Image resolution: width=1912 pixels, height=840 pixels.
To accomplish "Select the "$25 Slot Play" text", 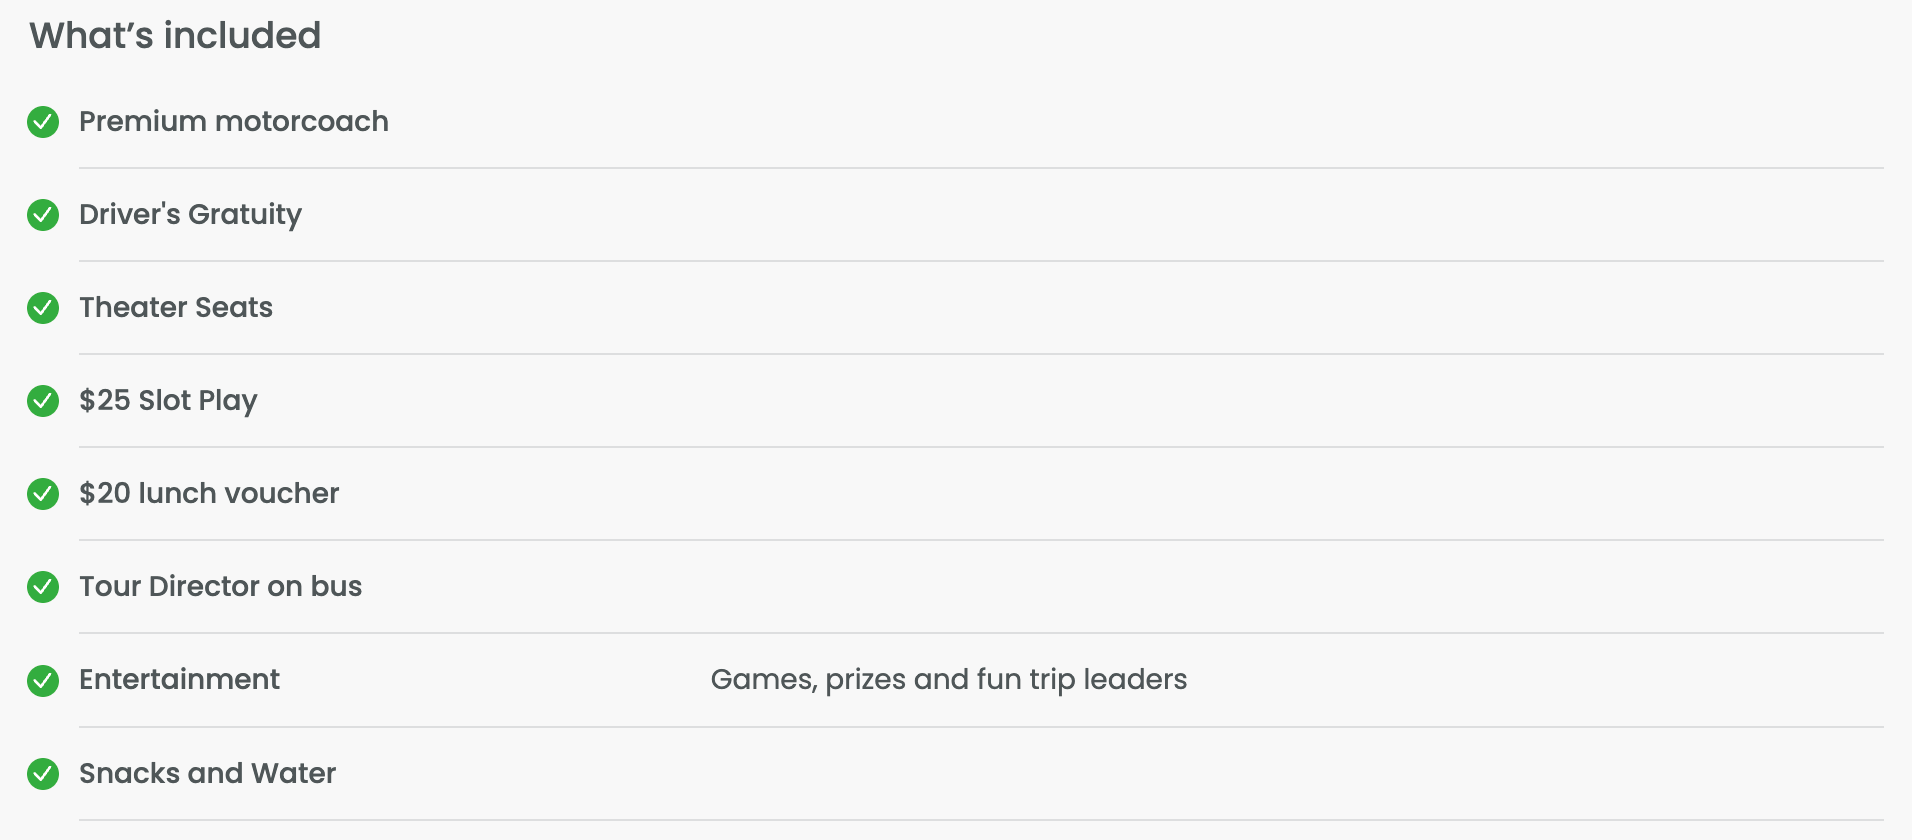I will pyautogui.click(x=168, y=401).
